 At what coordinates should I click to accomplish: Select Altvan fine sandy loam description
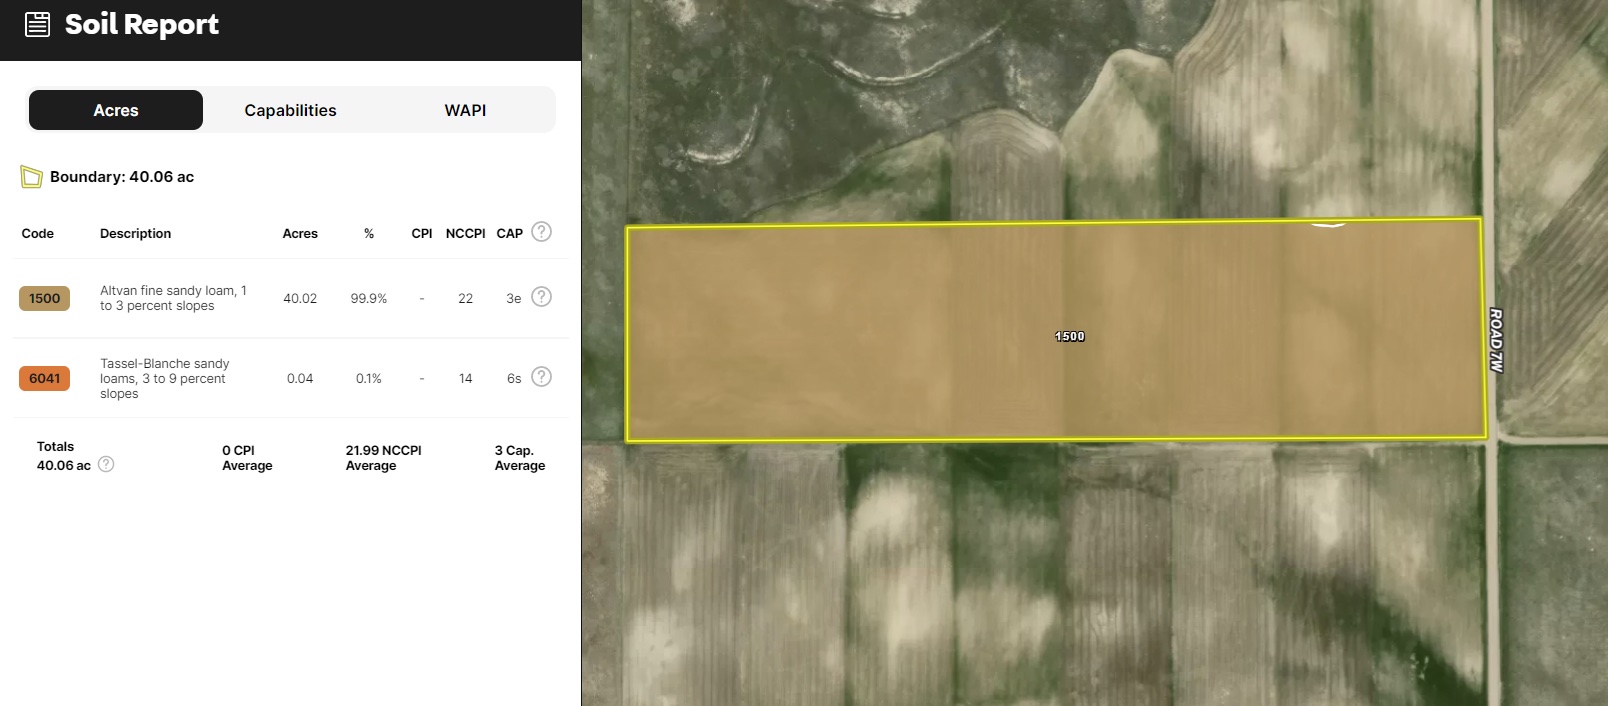point(173,298)
